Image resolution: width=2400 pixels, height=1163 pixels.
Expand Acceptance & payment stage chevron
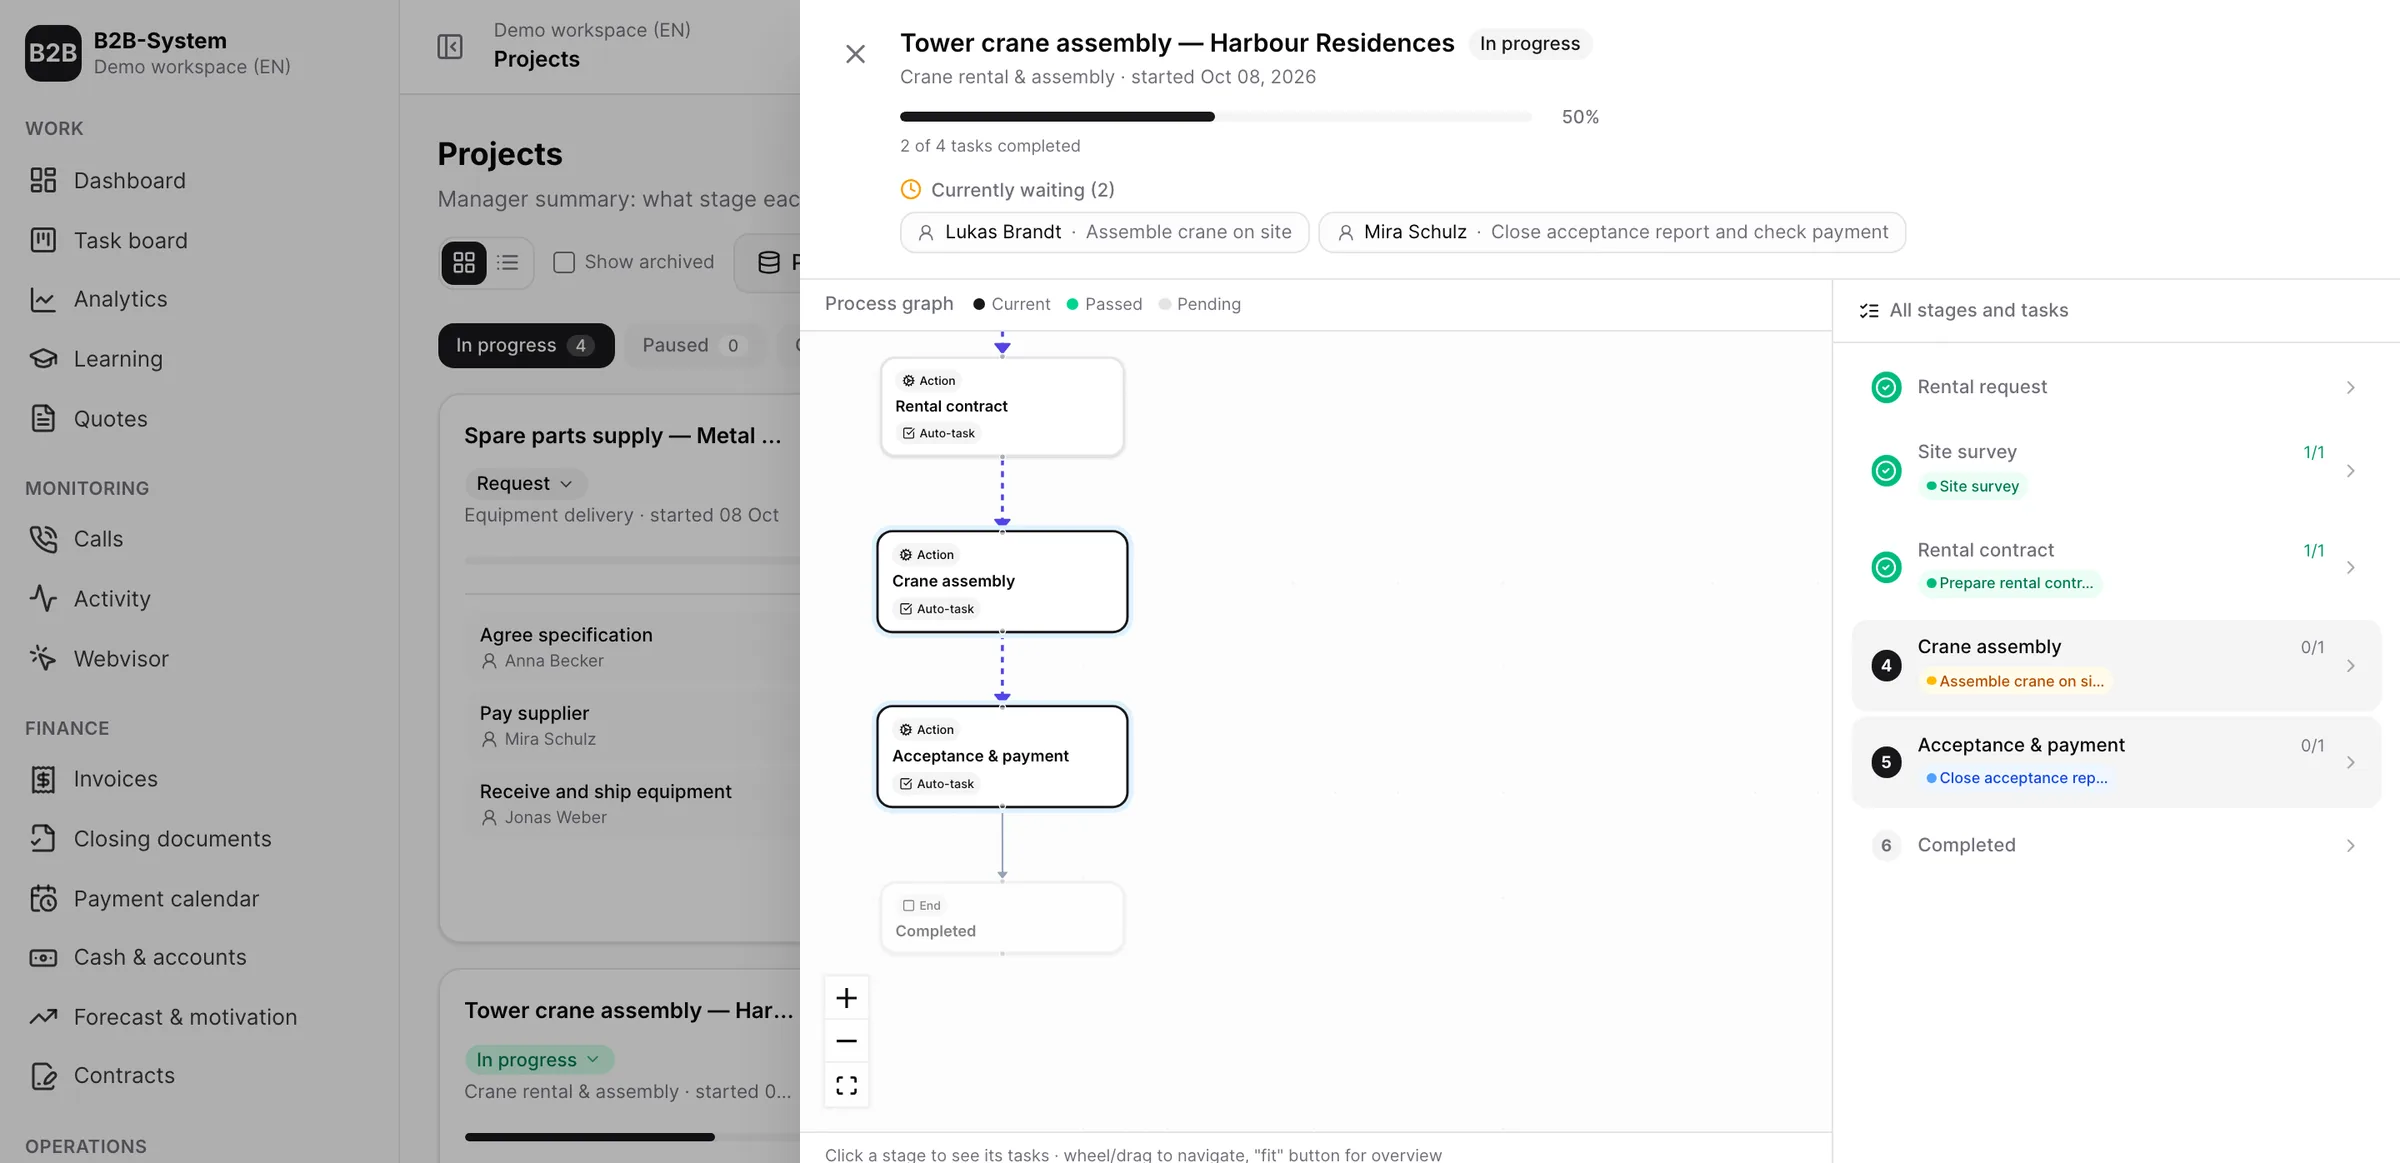tap(2350, 762)
